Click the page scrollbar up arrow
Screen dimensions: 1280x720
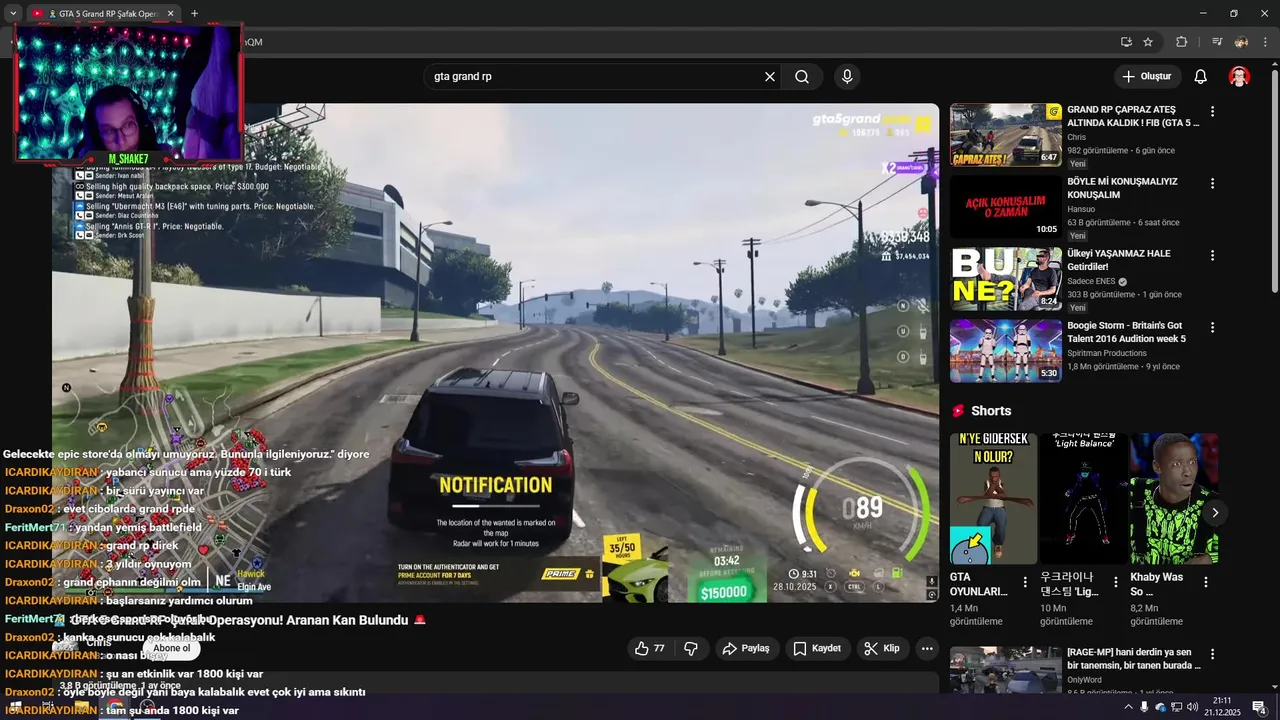(x=1274, y=64)
